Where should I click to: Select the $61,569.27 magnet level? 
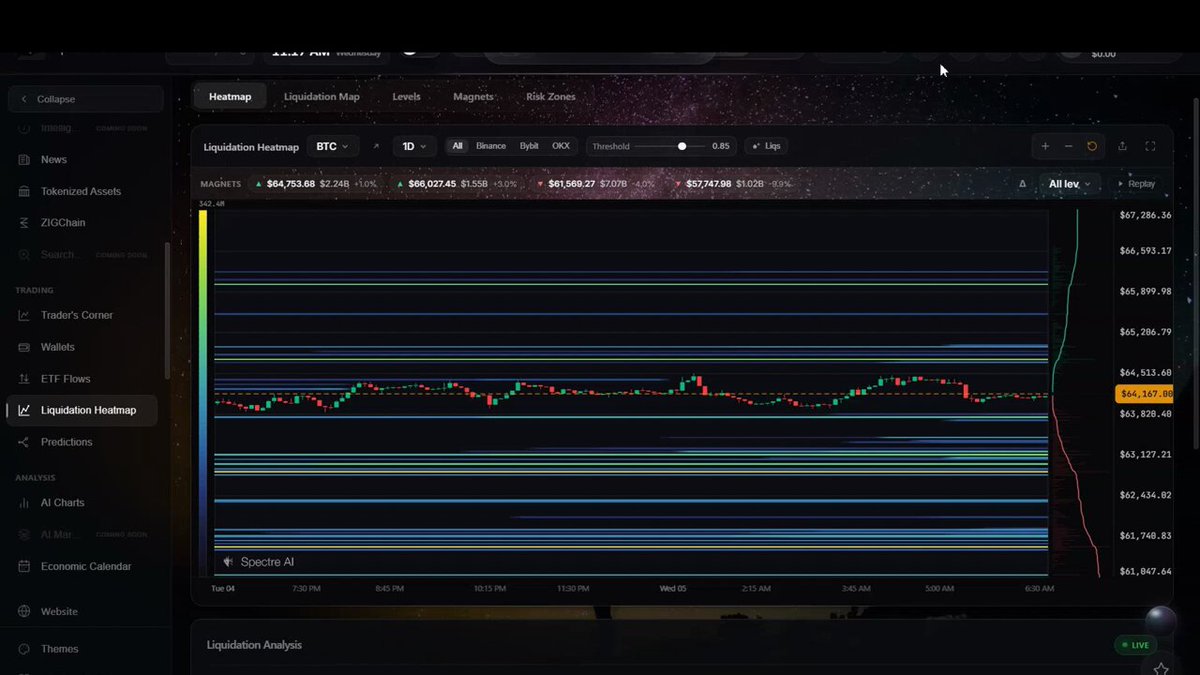pos(596,184)
